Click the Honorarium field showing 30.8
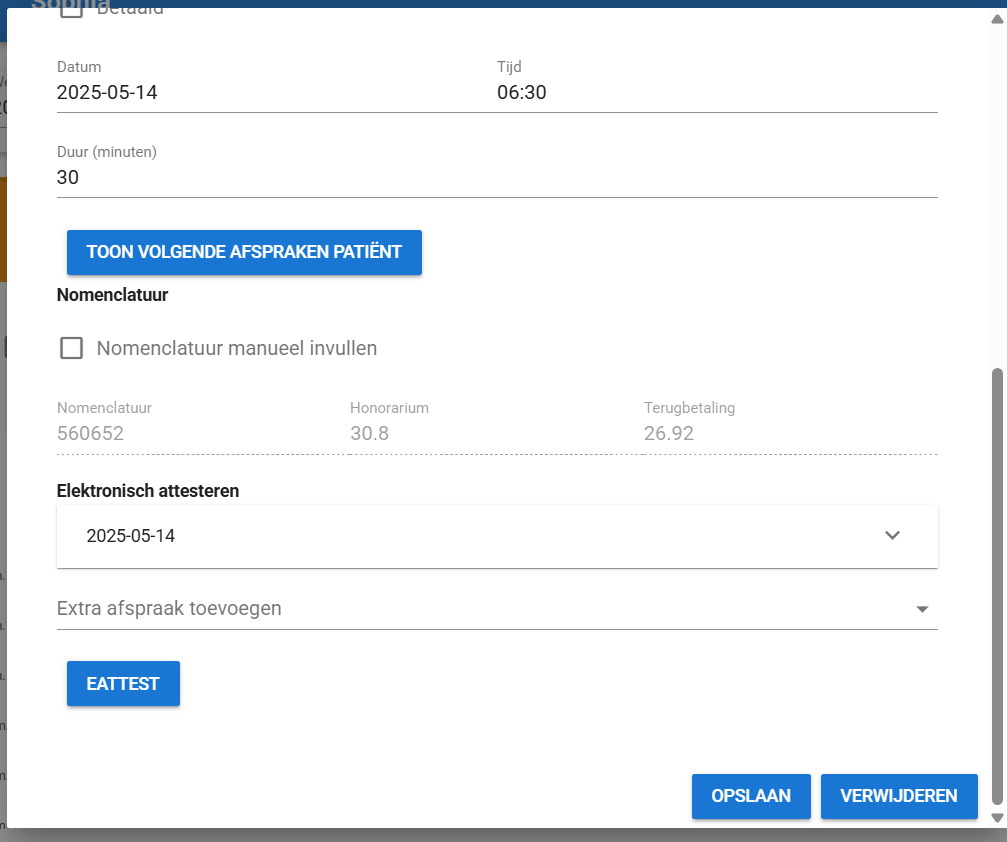The height and width of the screenshot is (842, 1007). point(490,433)
